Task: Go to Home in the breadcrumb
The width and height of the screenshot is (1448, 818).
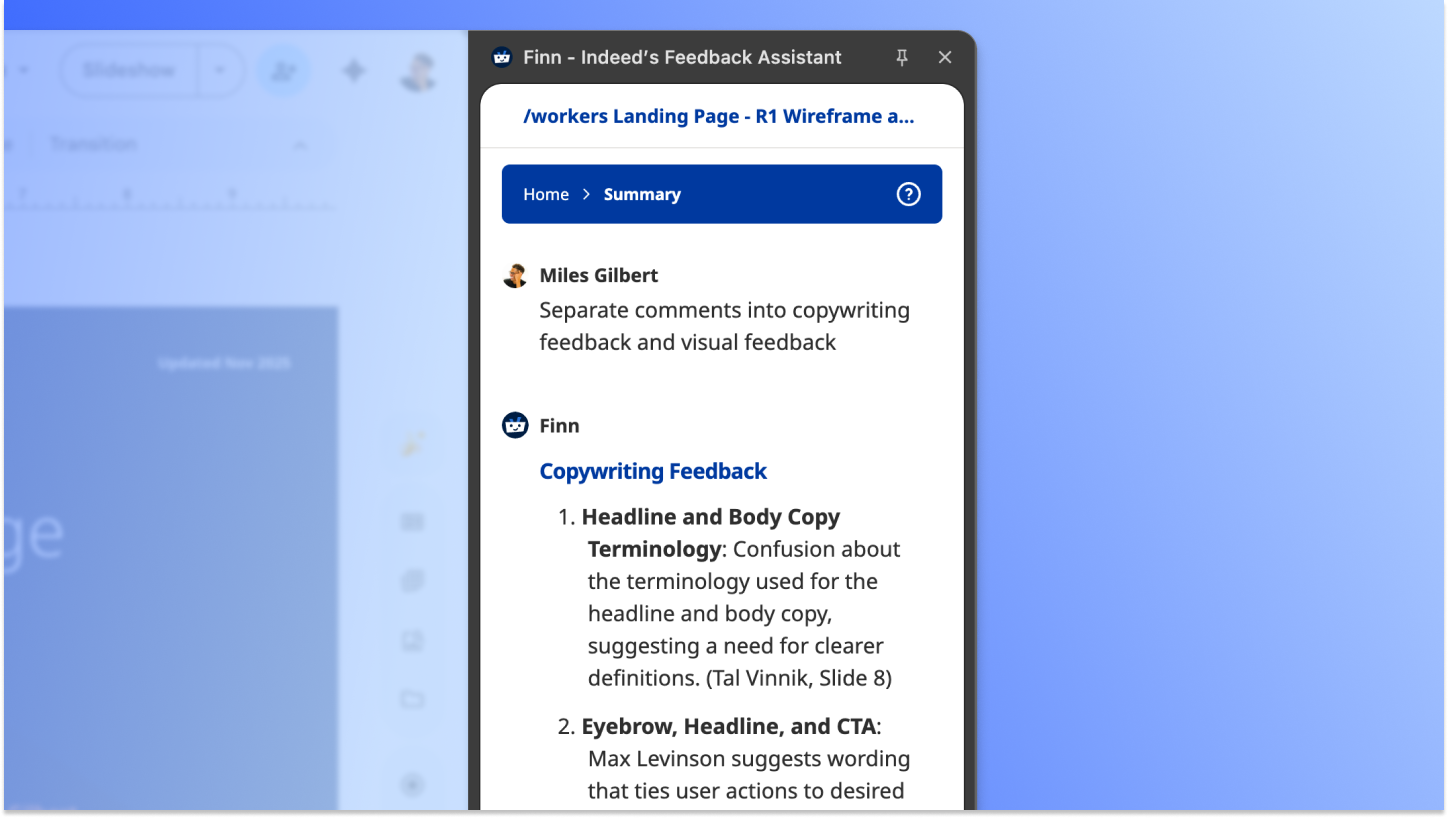Action: pos(546,194)
